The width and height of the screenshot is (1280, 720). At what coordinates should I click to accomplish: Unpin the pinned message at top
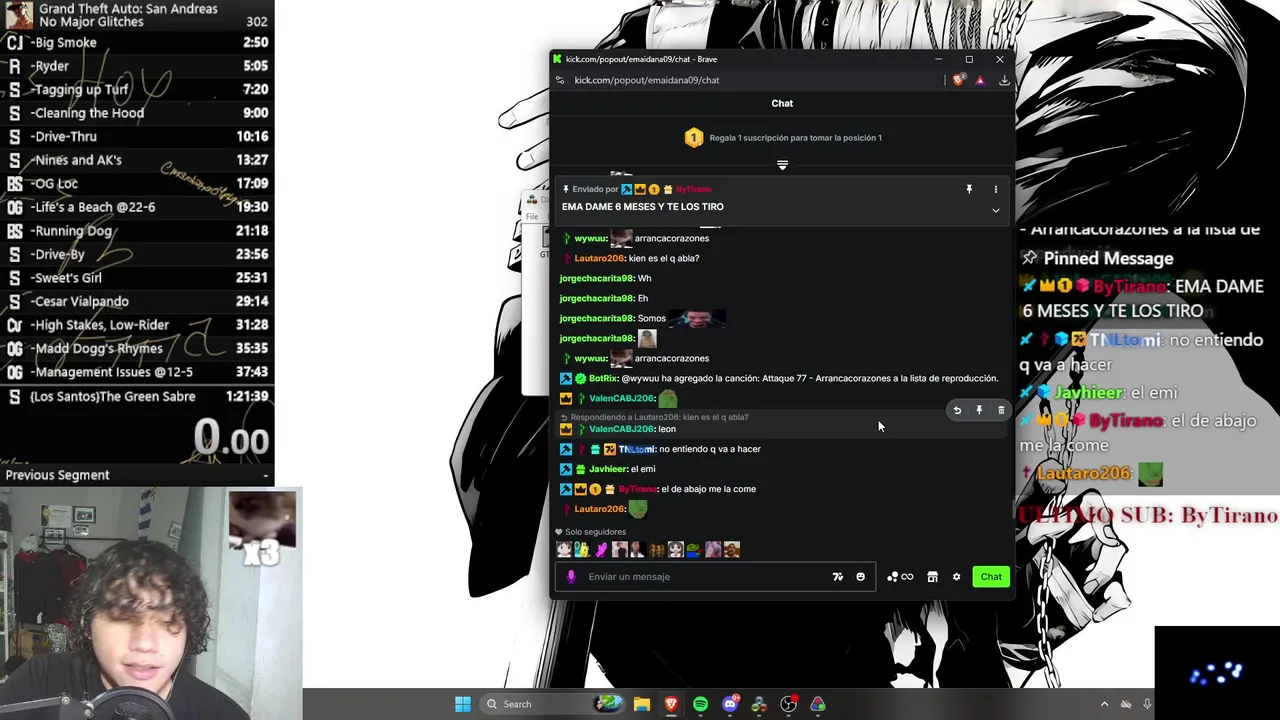tap(969, 189)
